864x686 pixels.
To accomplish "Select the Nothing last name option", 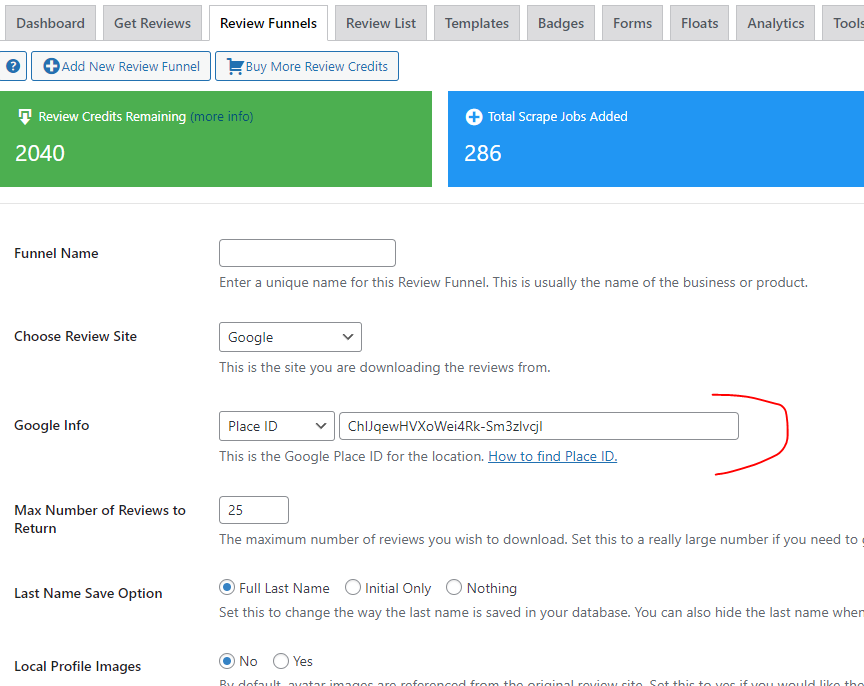I will click(x=454, y=587).
